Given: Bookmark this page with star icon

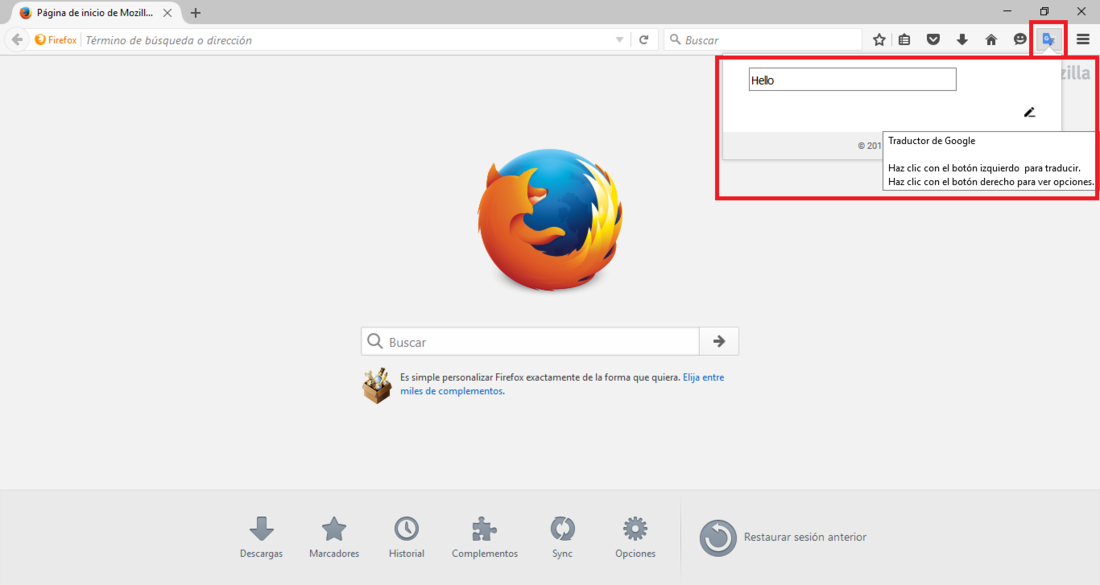Looking at the screenshot, I should point(879,40).
